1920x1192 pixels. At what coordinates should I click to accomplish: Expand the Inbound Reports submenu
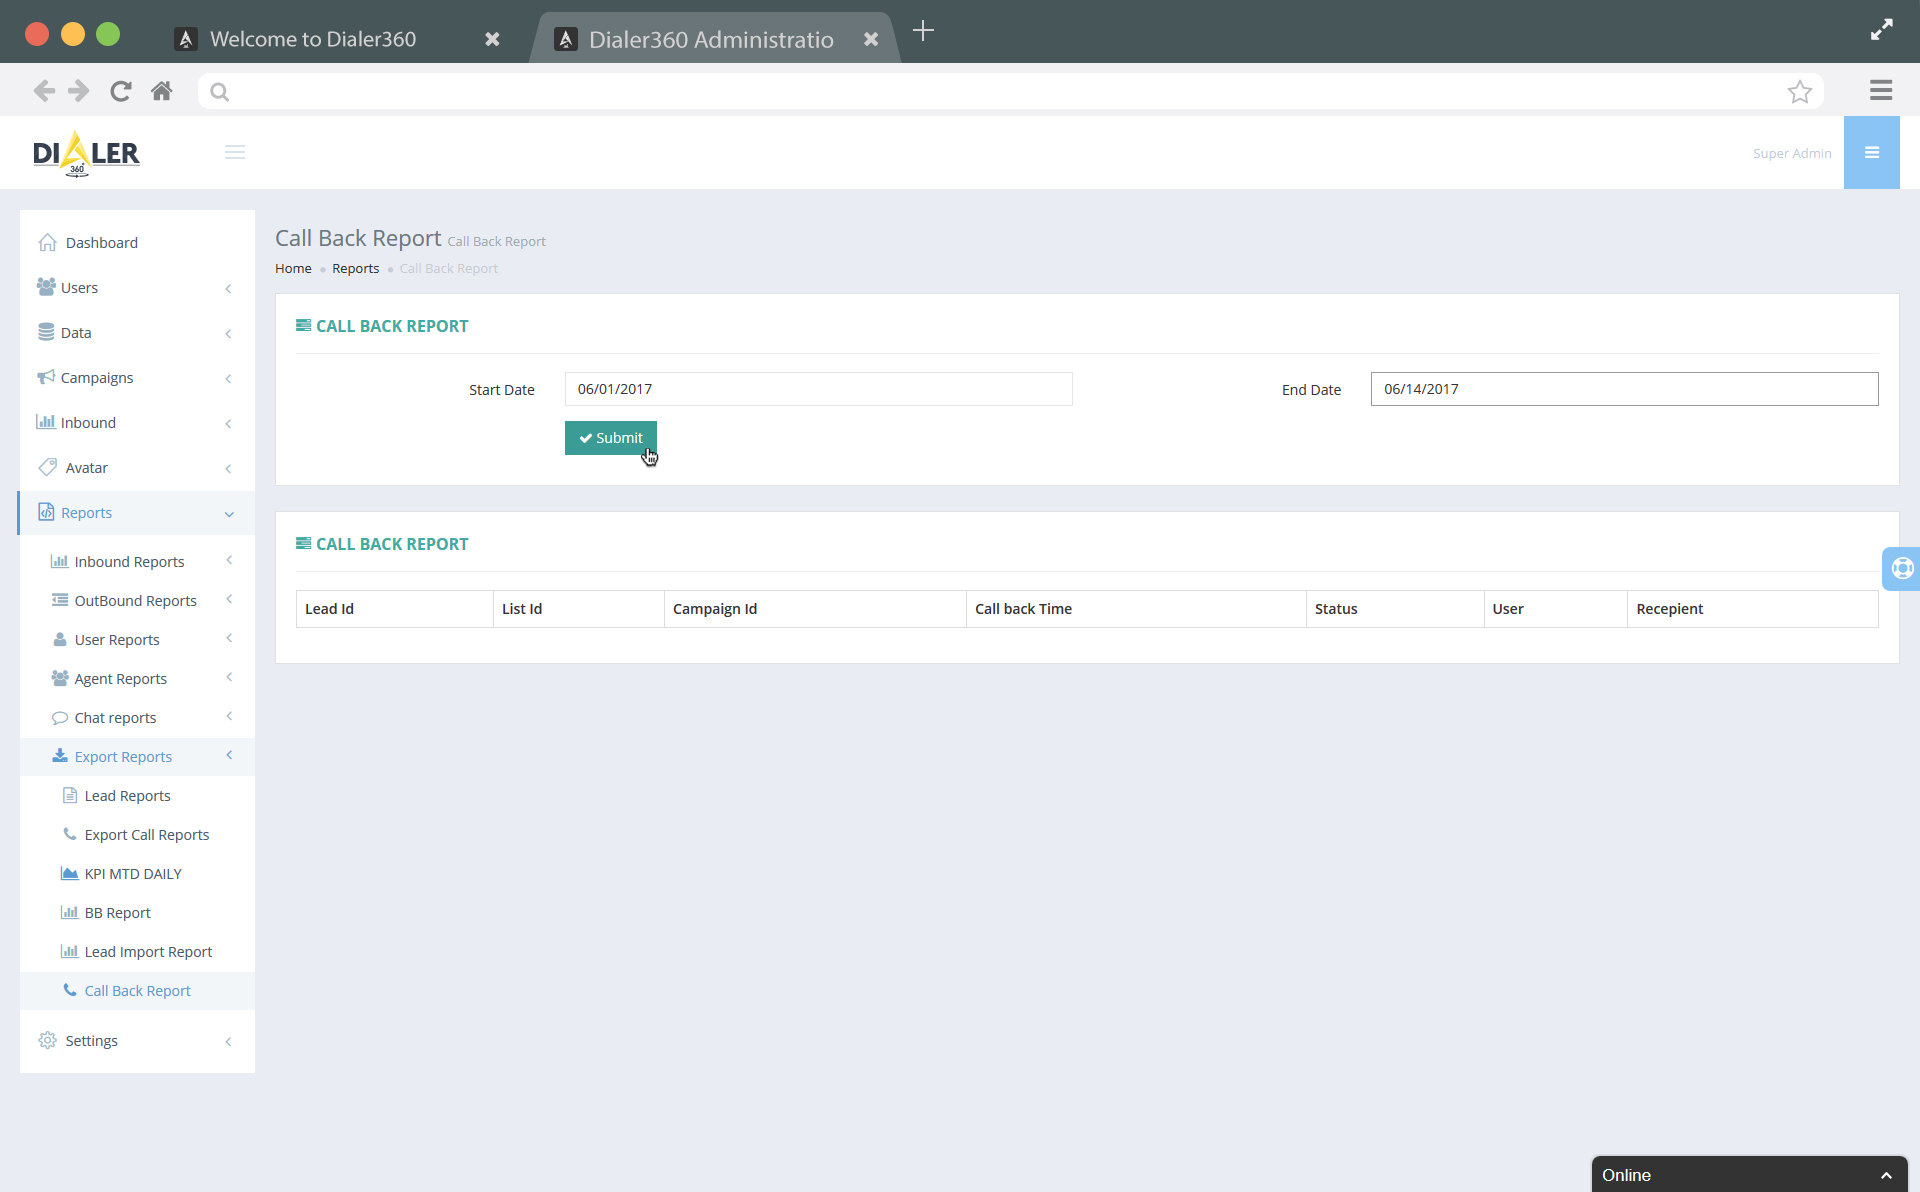[x=229, y=561]
